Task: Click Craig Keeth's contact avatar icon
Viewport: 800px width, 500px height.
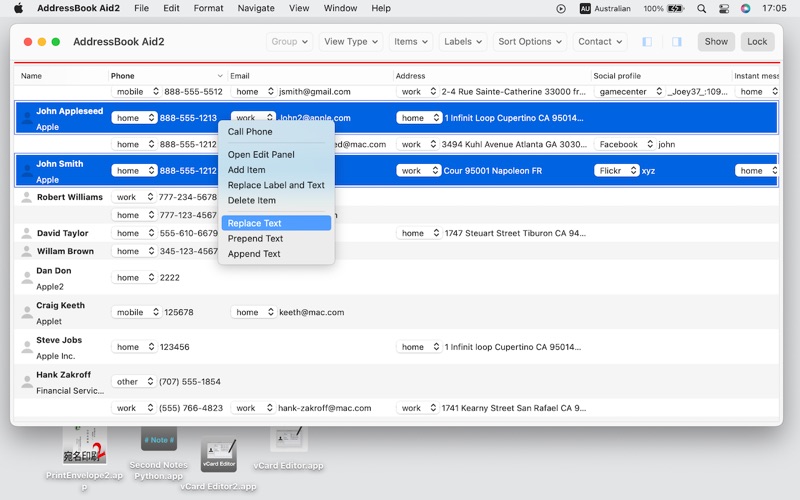Action: 27,313
